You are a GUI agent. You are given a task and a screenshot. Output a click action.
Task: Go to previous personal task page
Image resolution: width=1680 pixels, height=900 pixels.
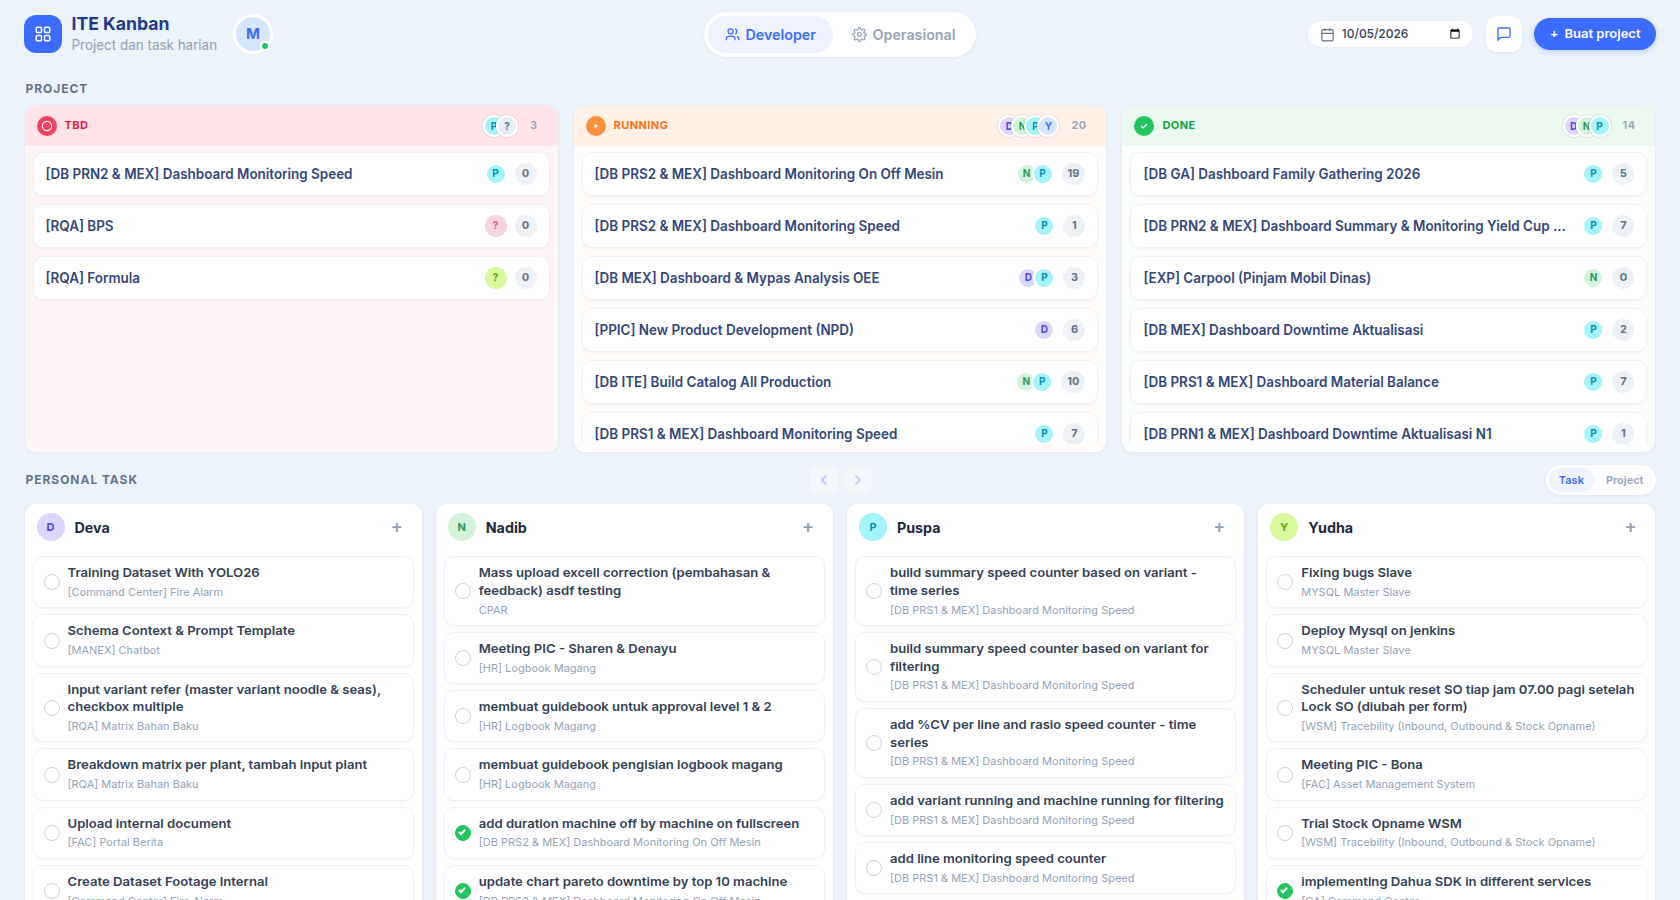coord(824,480)
